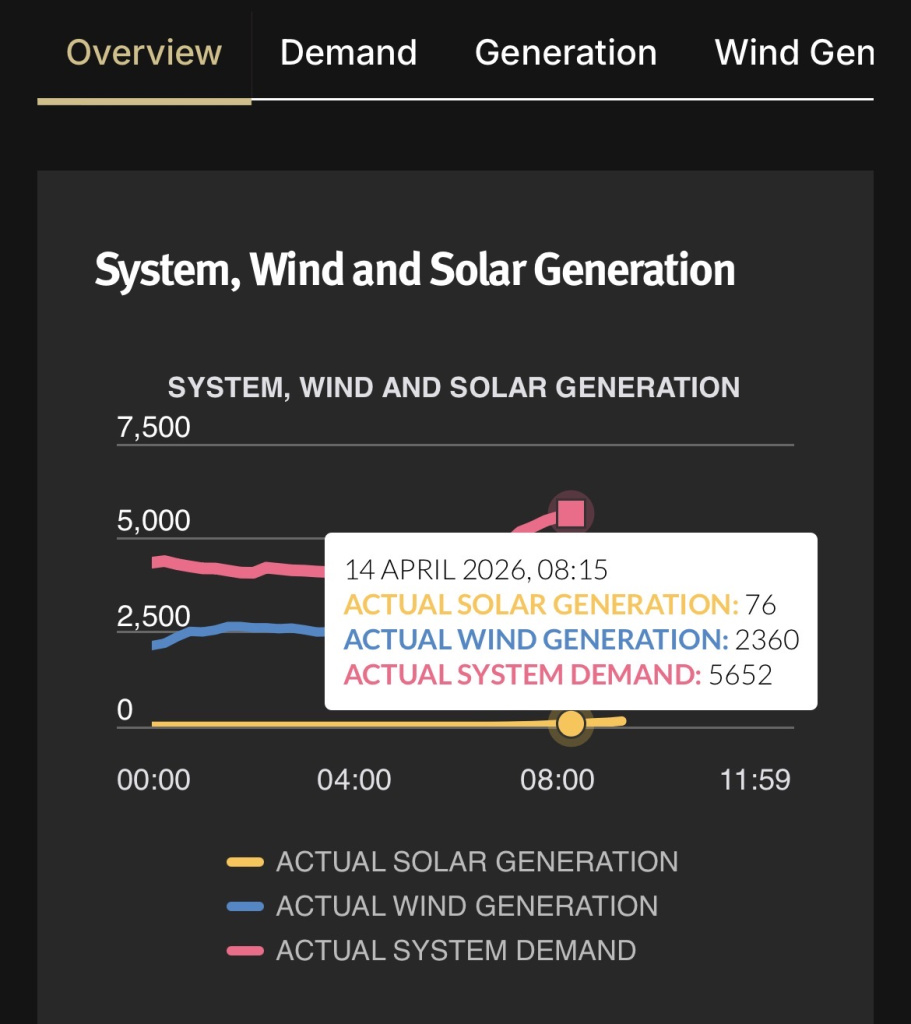Click the 14 April 2026 tooltip header
Screen dimensions: 911x1024
click(476, 569)
